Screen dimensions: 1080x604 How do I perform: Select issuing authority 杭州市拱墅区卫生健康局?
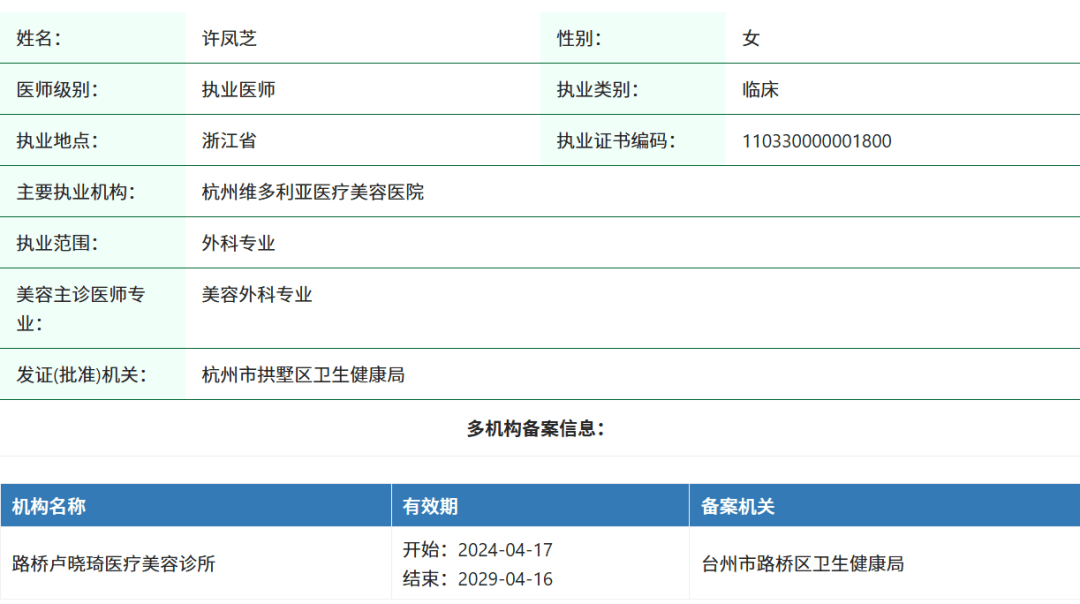point(303,375)
